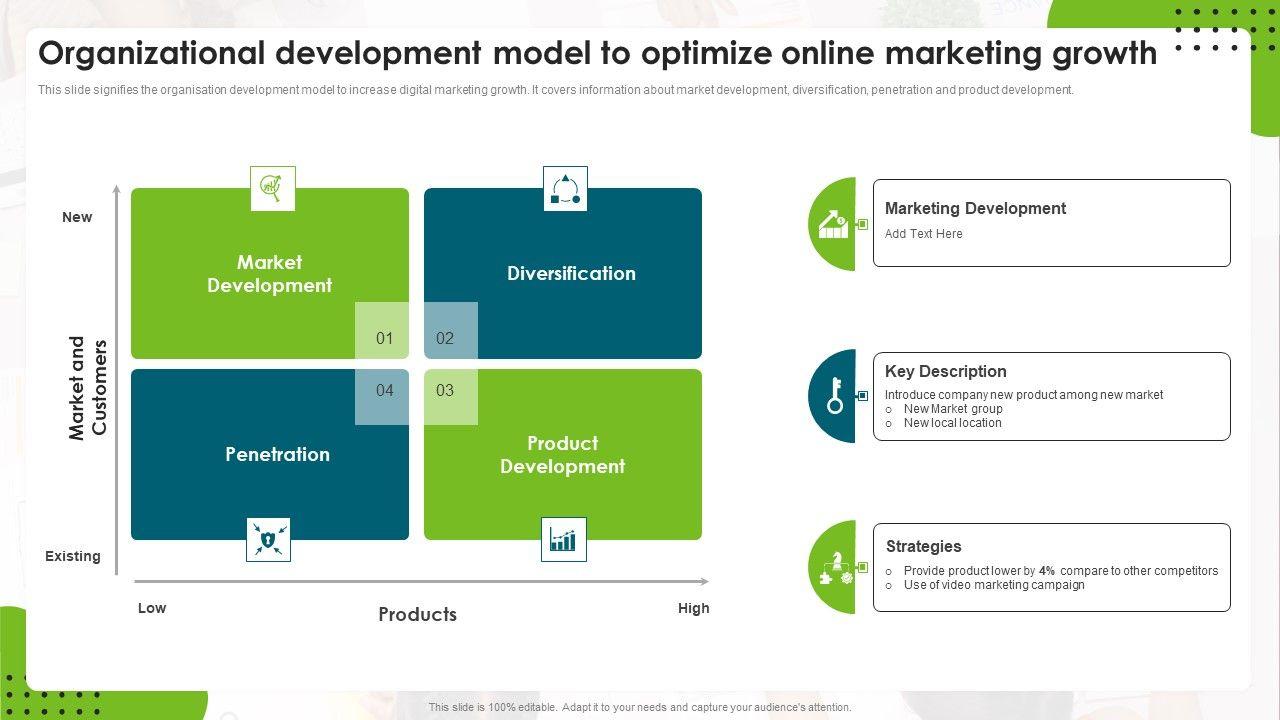Click the Marketing Development growth arrow icon
1280x720 pixels.
click(834, 224)
